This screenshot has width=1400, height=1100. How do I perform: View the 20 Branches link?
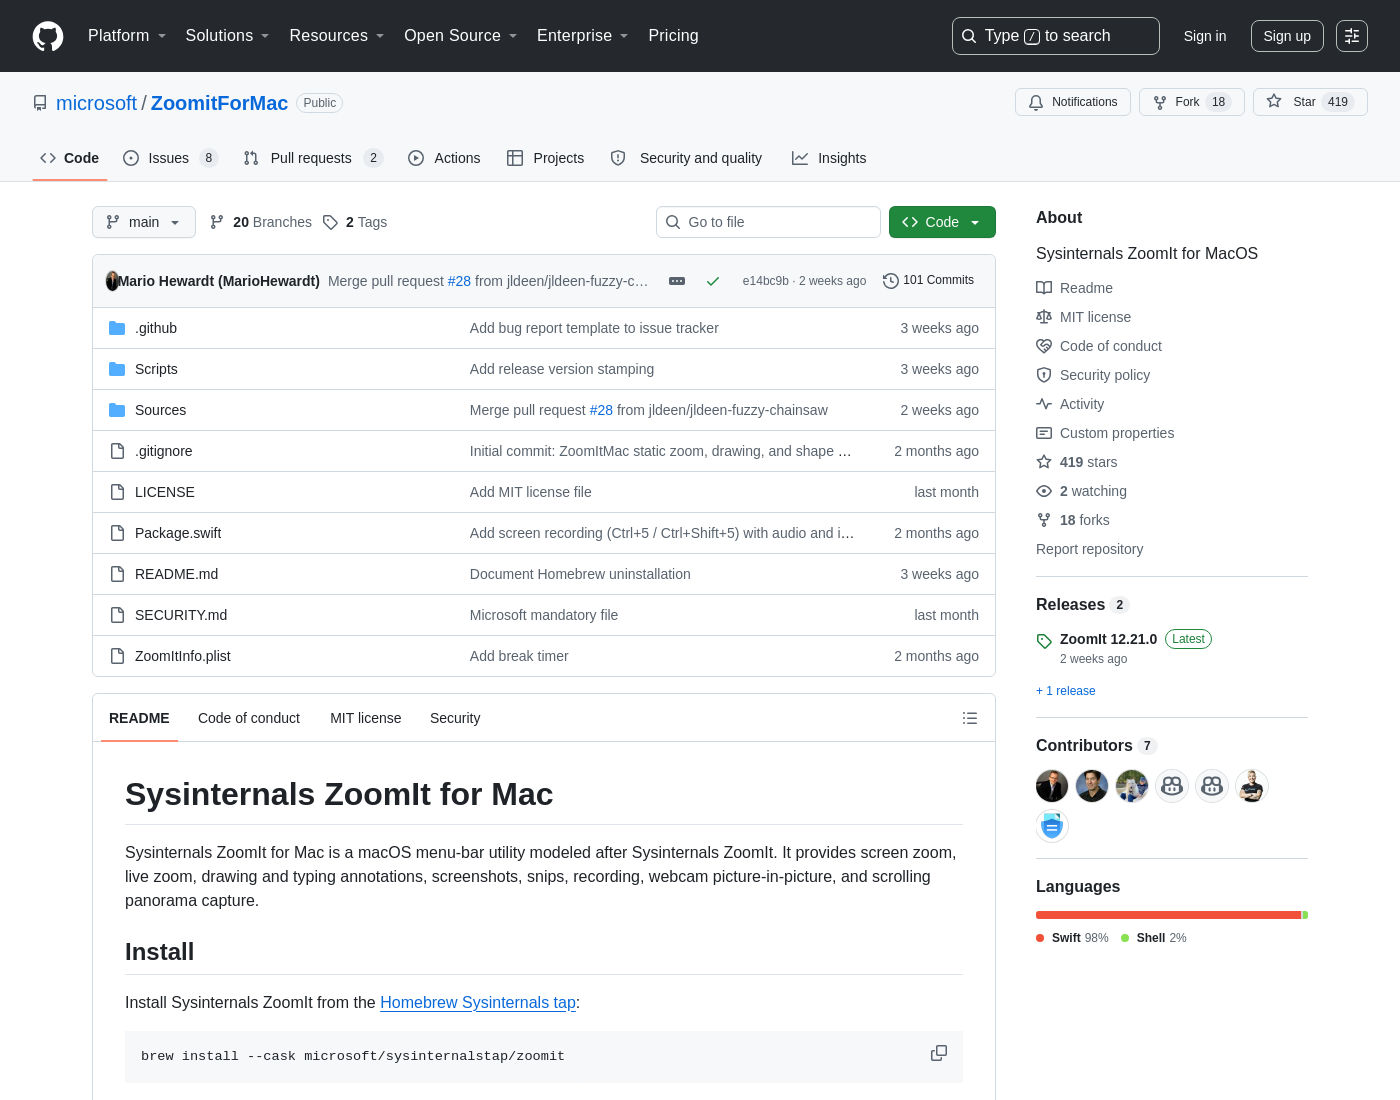coord(260,222)
